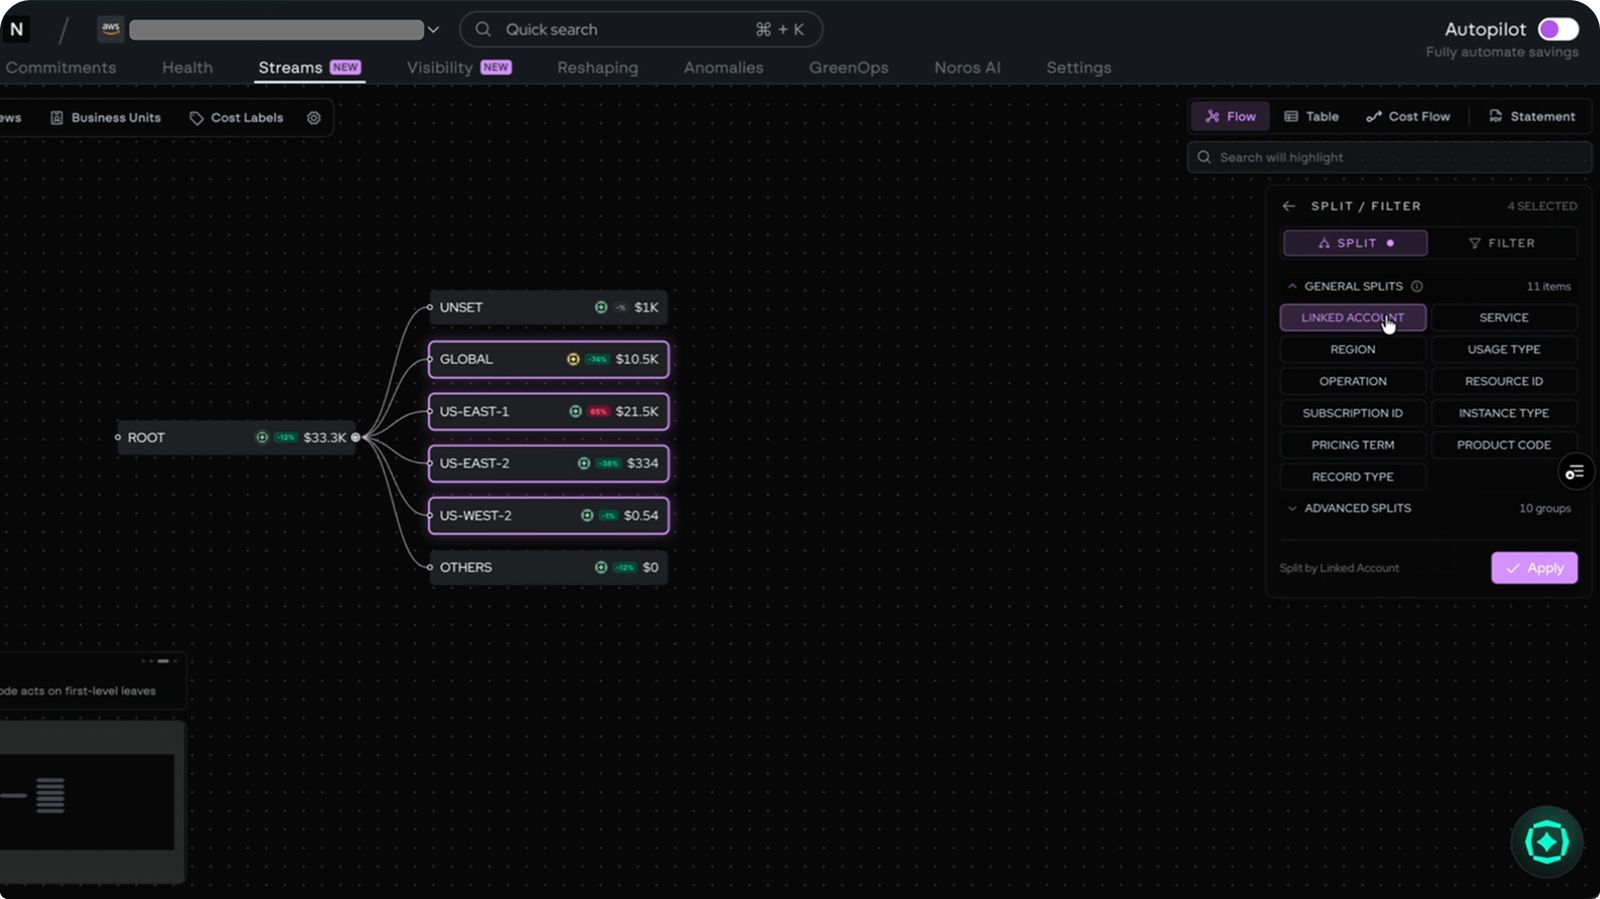1600x899 pixels.
Task: Select the PRODUCT CODE split
Action: pyautogui.click(x=1504, y=445)
